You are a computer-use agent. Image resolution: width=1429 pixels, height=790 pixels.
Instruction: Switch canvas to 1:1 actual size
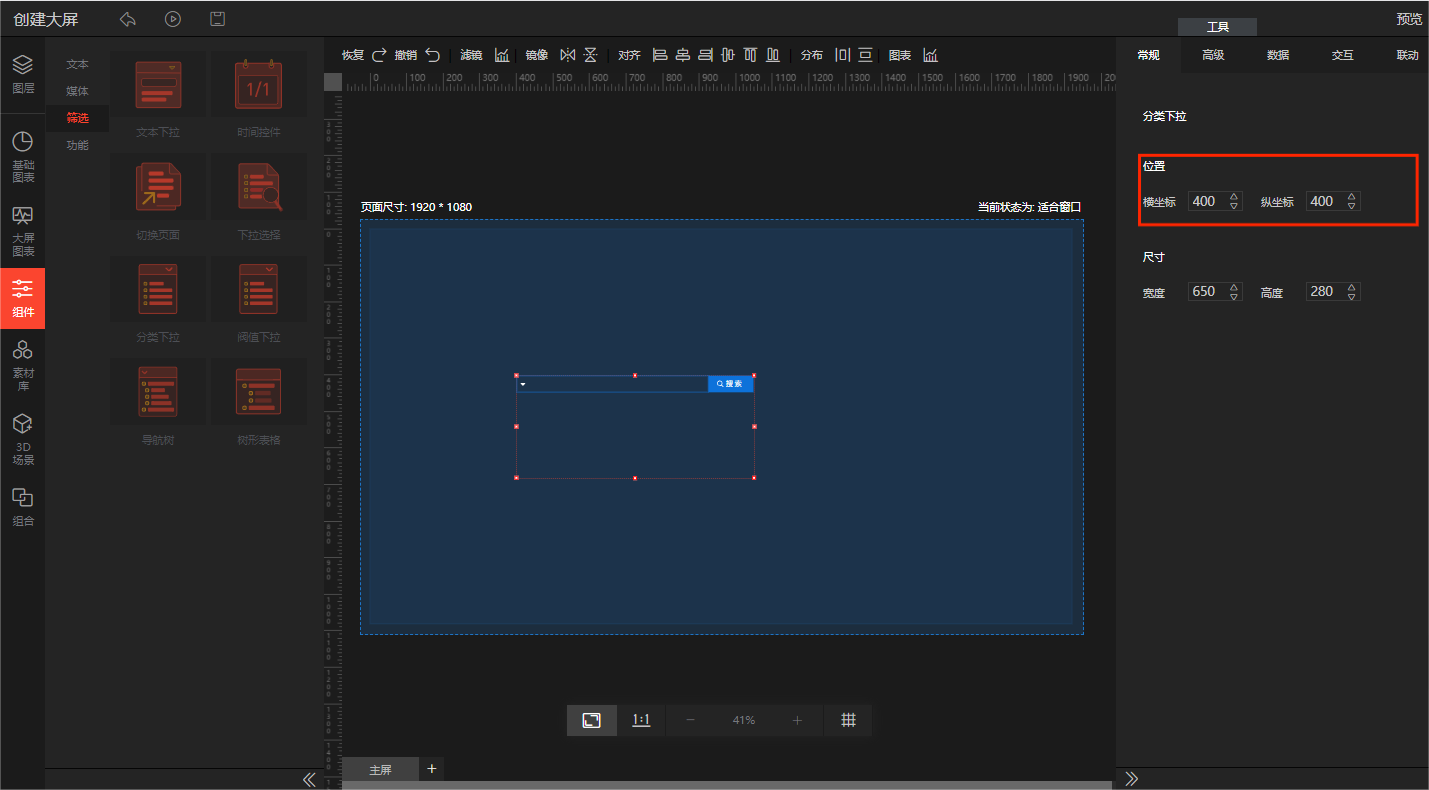pos(641,720)
